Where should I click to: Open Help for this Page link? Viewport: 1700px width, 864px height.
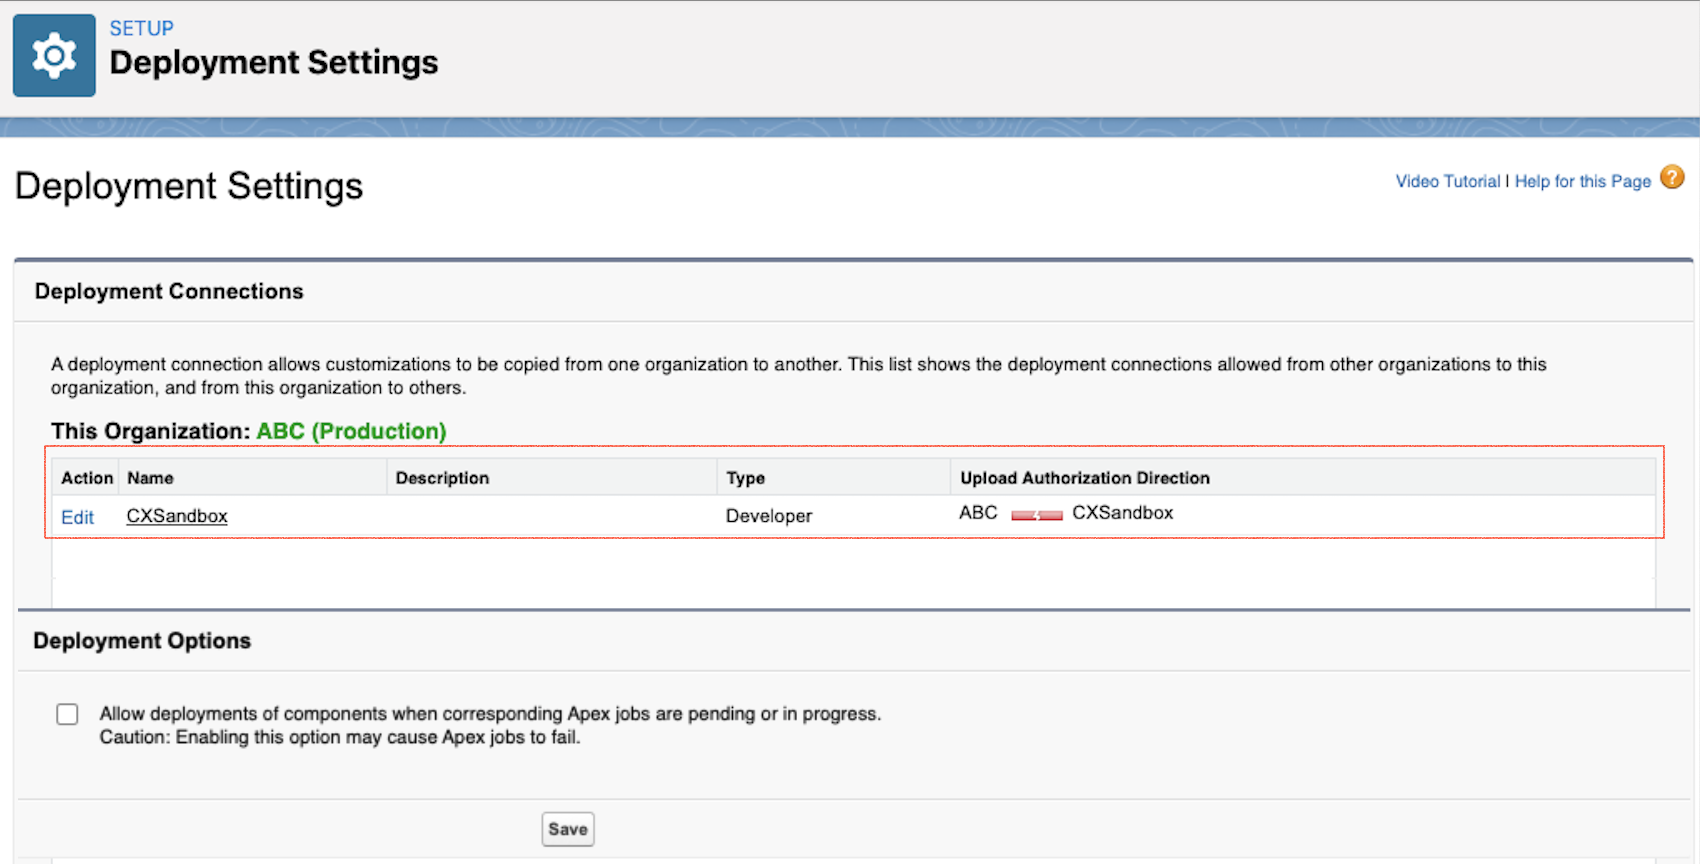[x=1582, y=181]
